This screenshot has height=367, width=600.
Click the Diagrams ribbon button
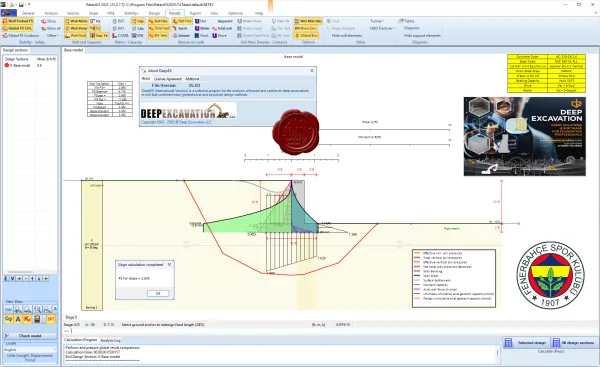[x=412, y=28]
